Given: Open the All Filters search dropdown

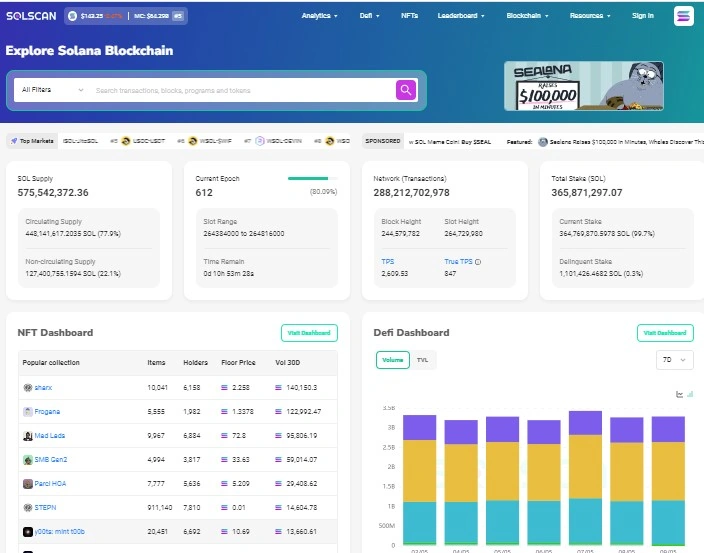Looking at the screenshot, I should pos(52,90).
